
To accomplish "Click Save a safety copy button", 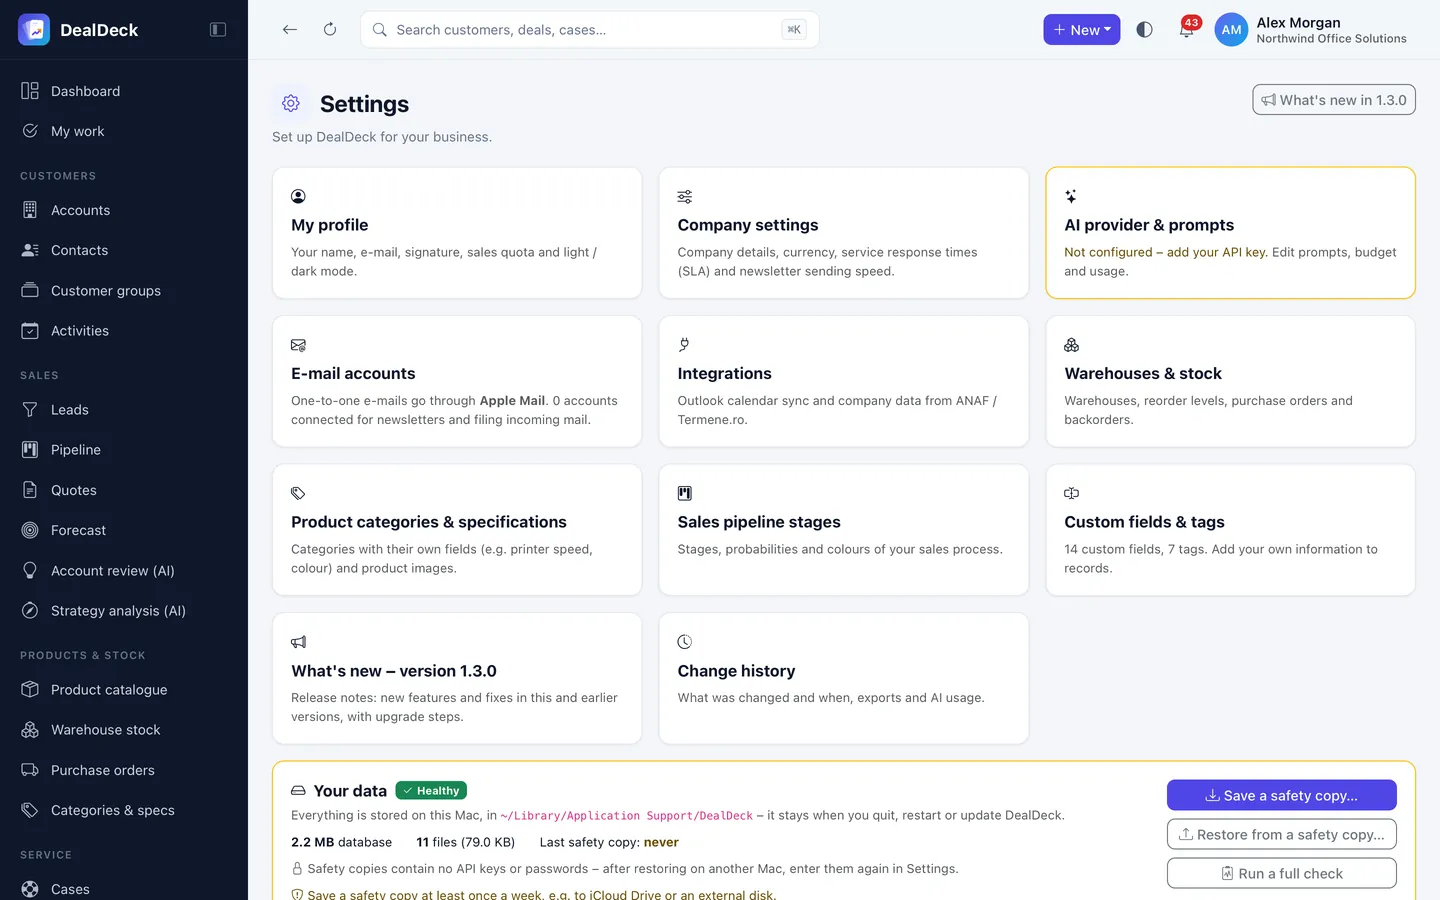I will click(1282, 795).
